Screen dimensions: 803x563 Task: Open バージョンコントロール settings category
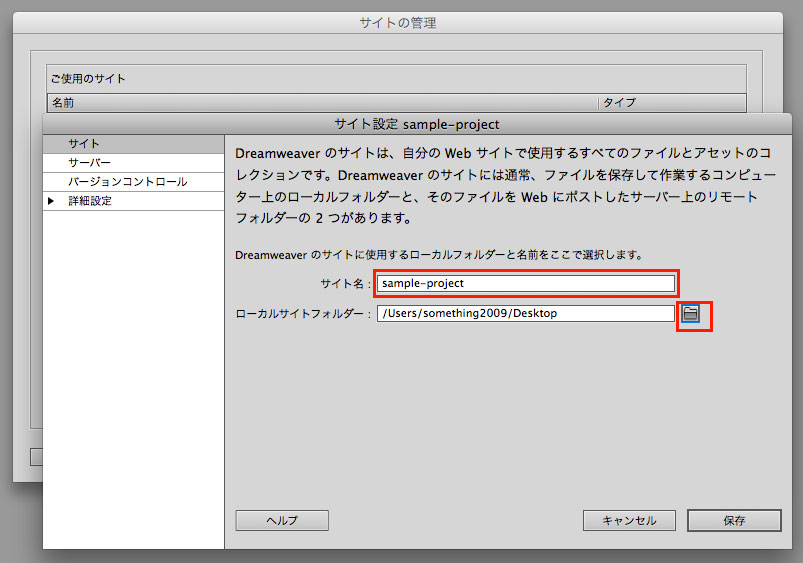tap(134, 182)
